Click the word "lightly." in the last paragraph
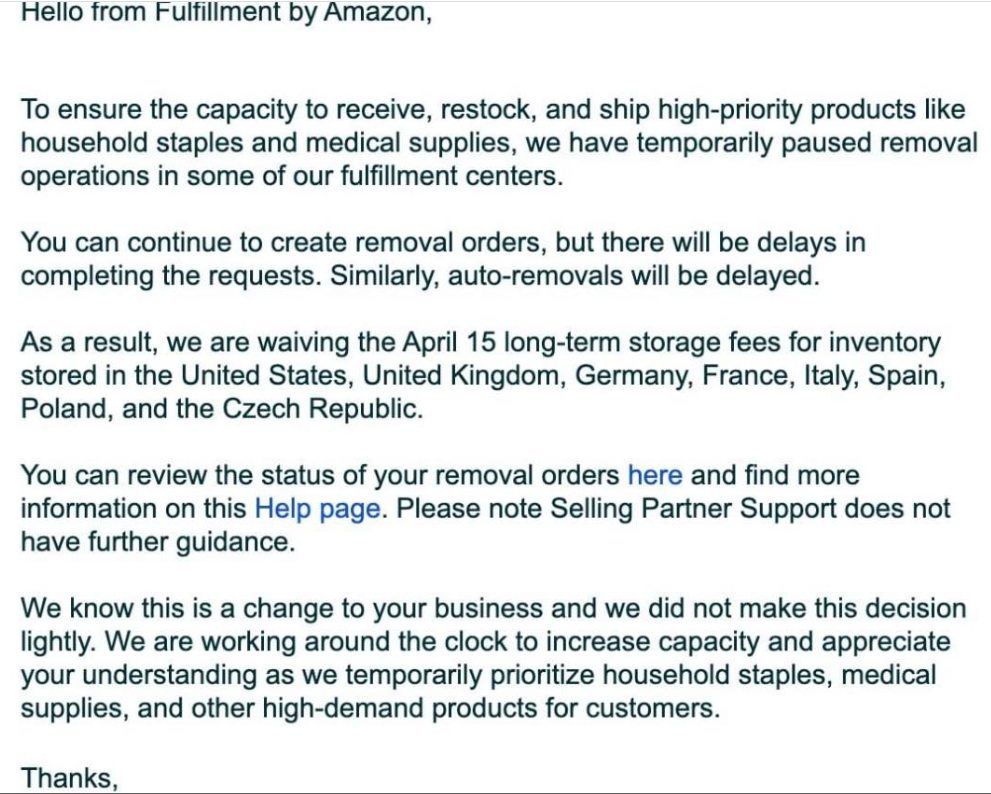Viewport: 991px width, 794px height. point(58,642)
